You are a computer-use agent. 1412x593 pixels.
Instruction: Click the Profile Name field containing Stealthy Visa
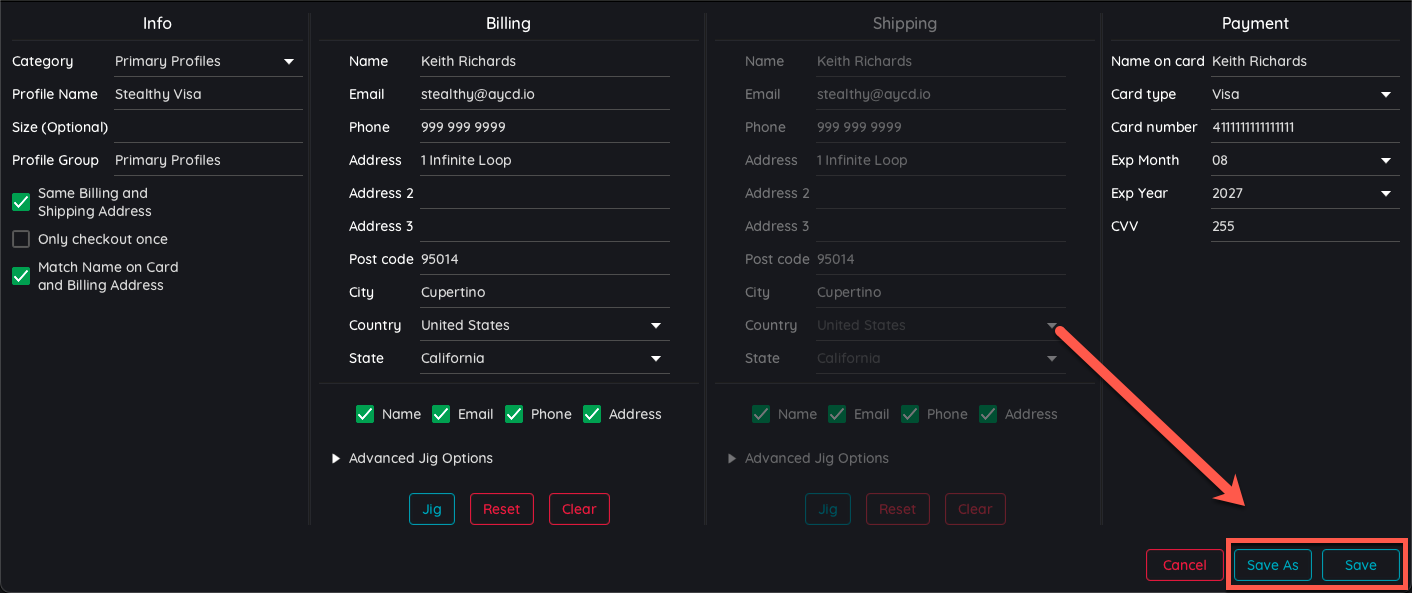[x=207, y=93]
